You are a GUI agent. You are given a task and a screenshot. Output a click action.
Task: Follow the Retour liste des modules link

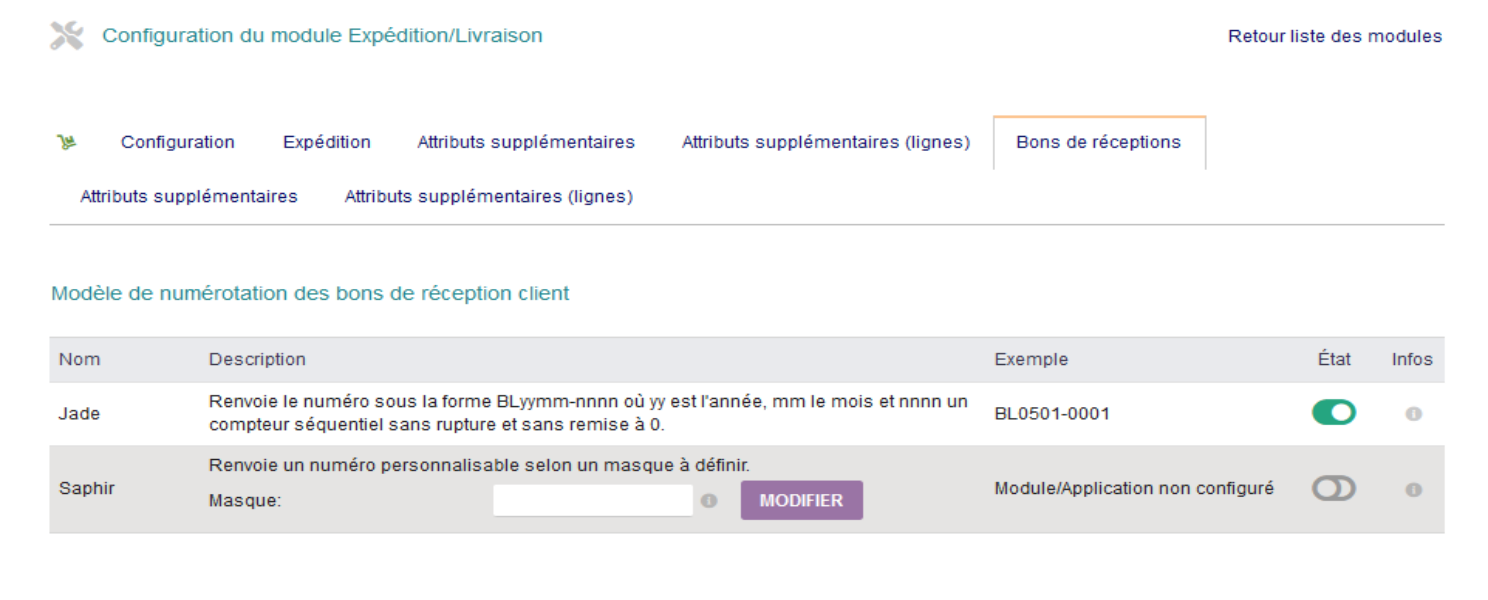1335,36
